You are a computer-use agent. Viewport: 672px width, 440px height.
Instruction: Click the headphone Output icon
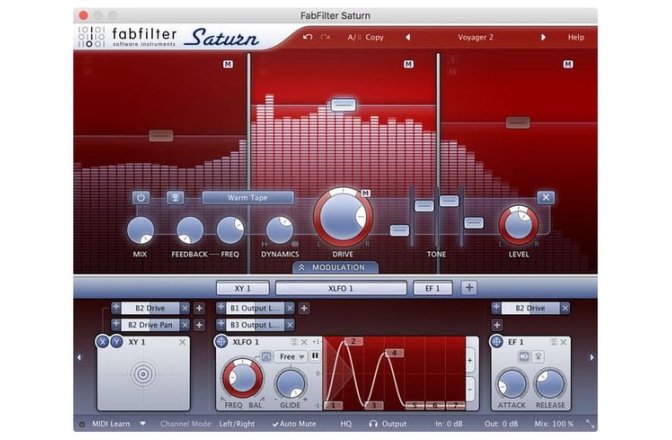pyautogui.click(x=373, y=424)
